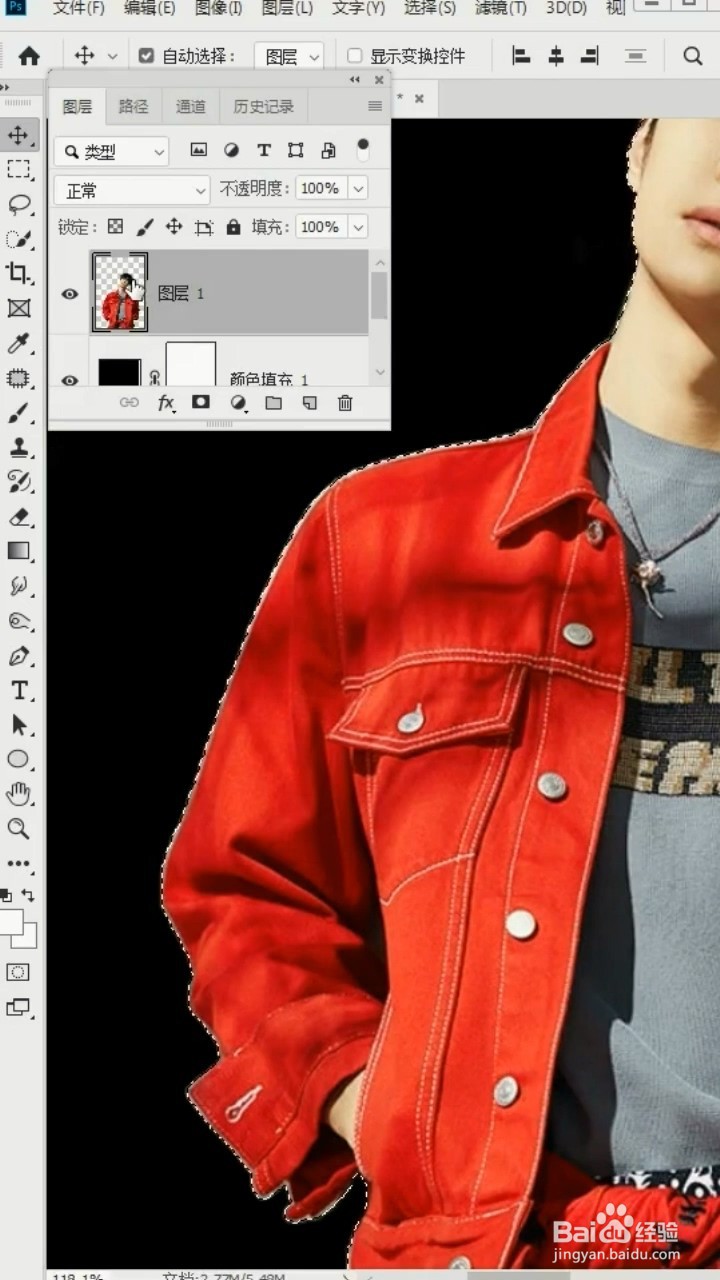Select the Spot Healing Brush tool
The image size is (720, 1280).
[19, 378]
